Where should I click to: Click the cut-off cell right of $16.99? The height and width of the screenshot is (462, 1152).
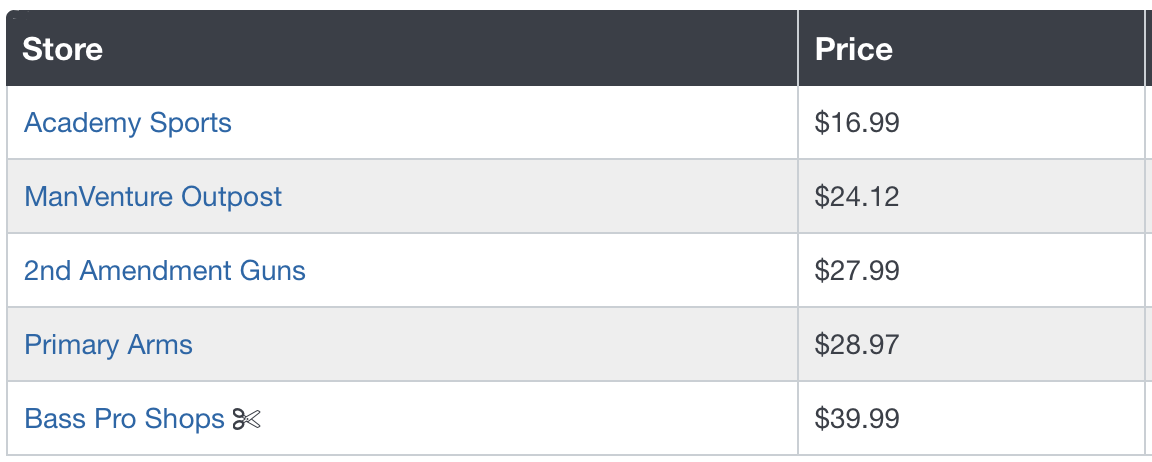click(1148, 123)
